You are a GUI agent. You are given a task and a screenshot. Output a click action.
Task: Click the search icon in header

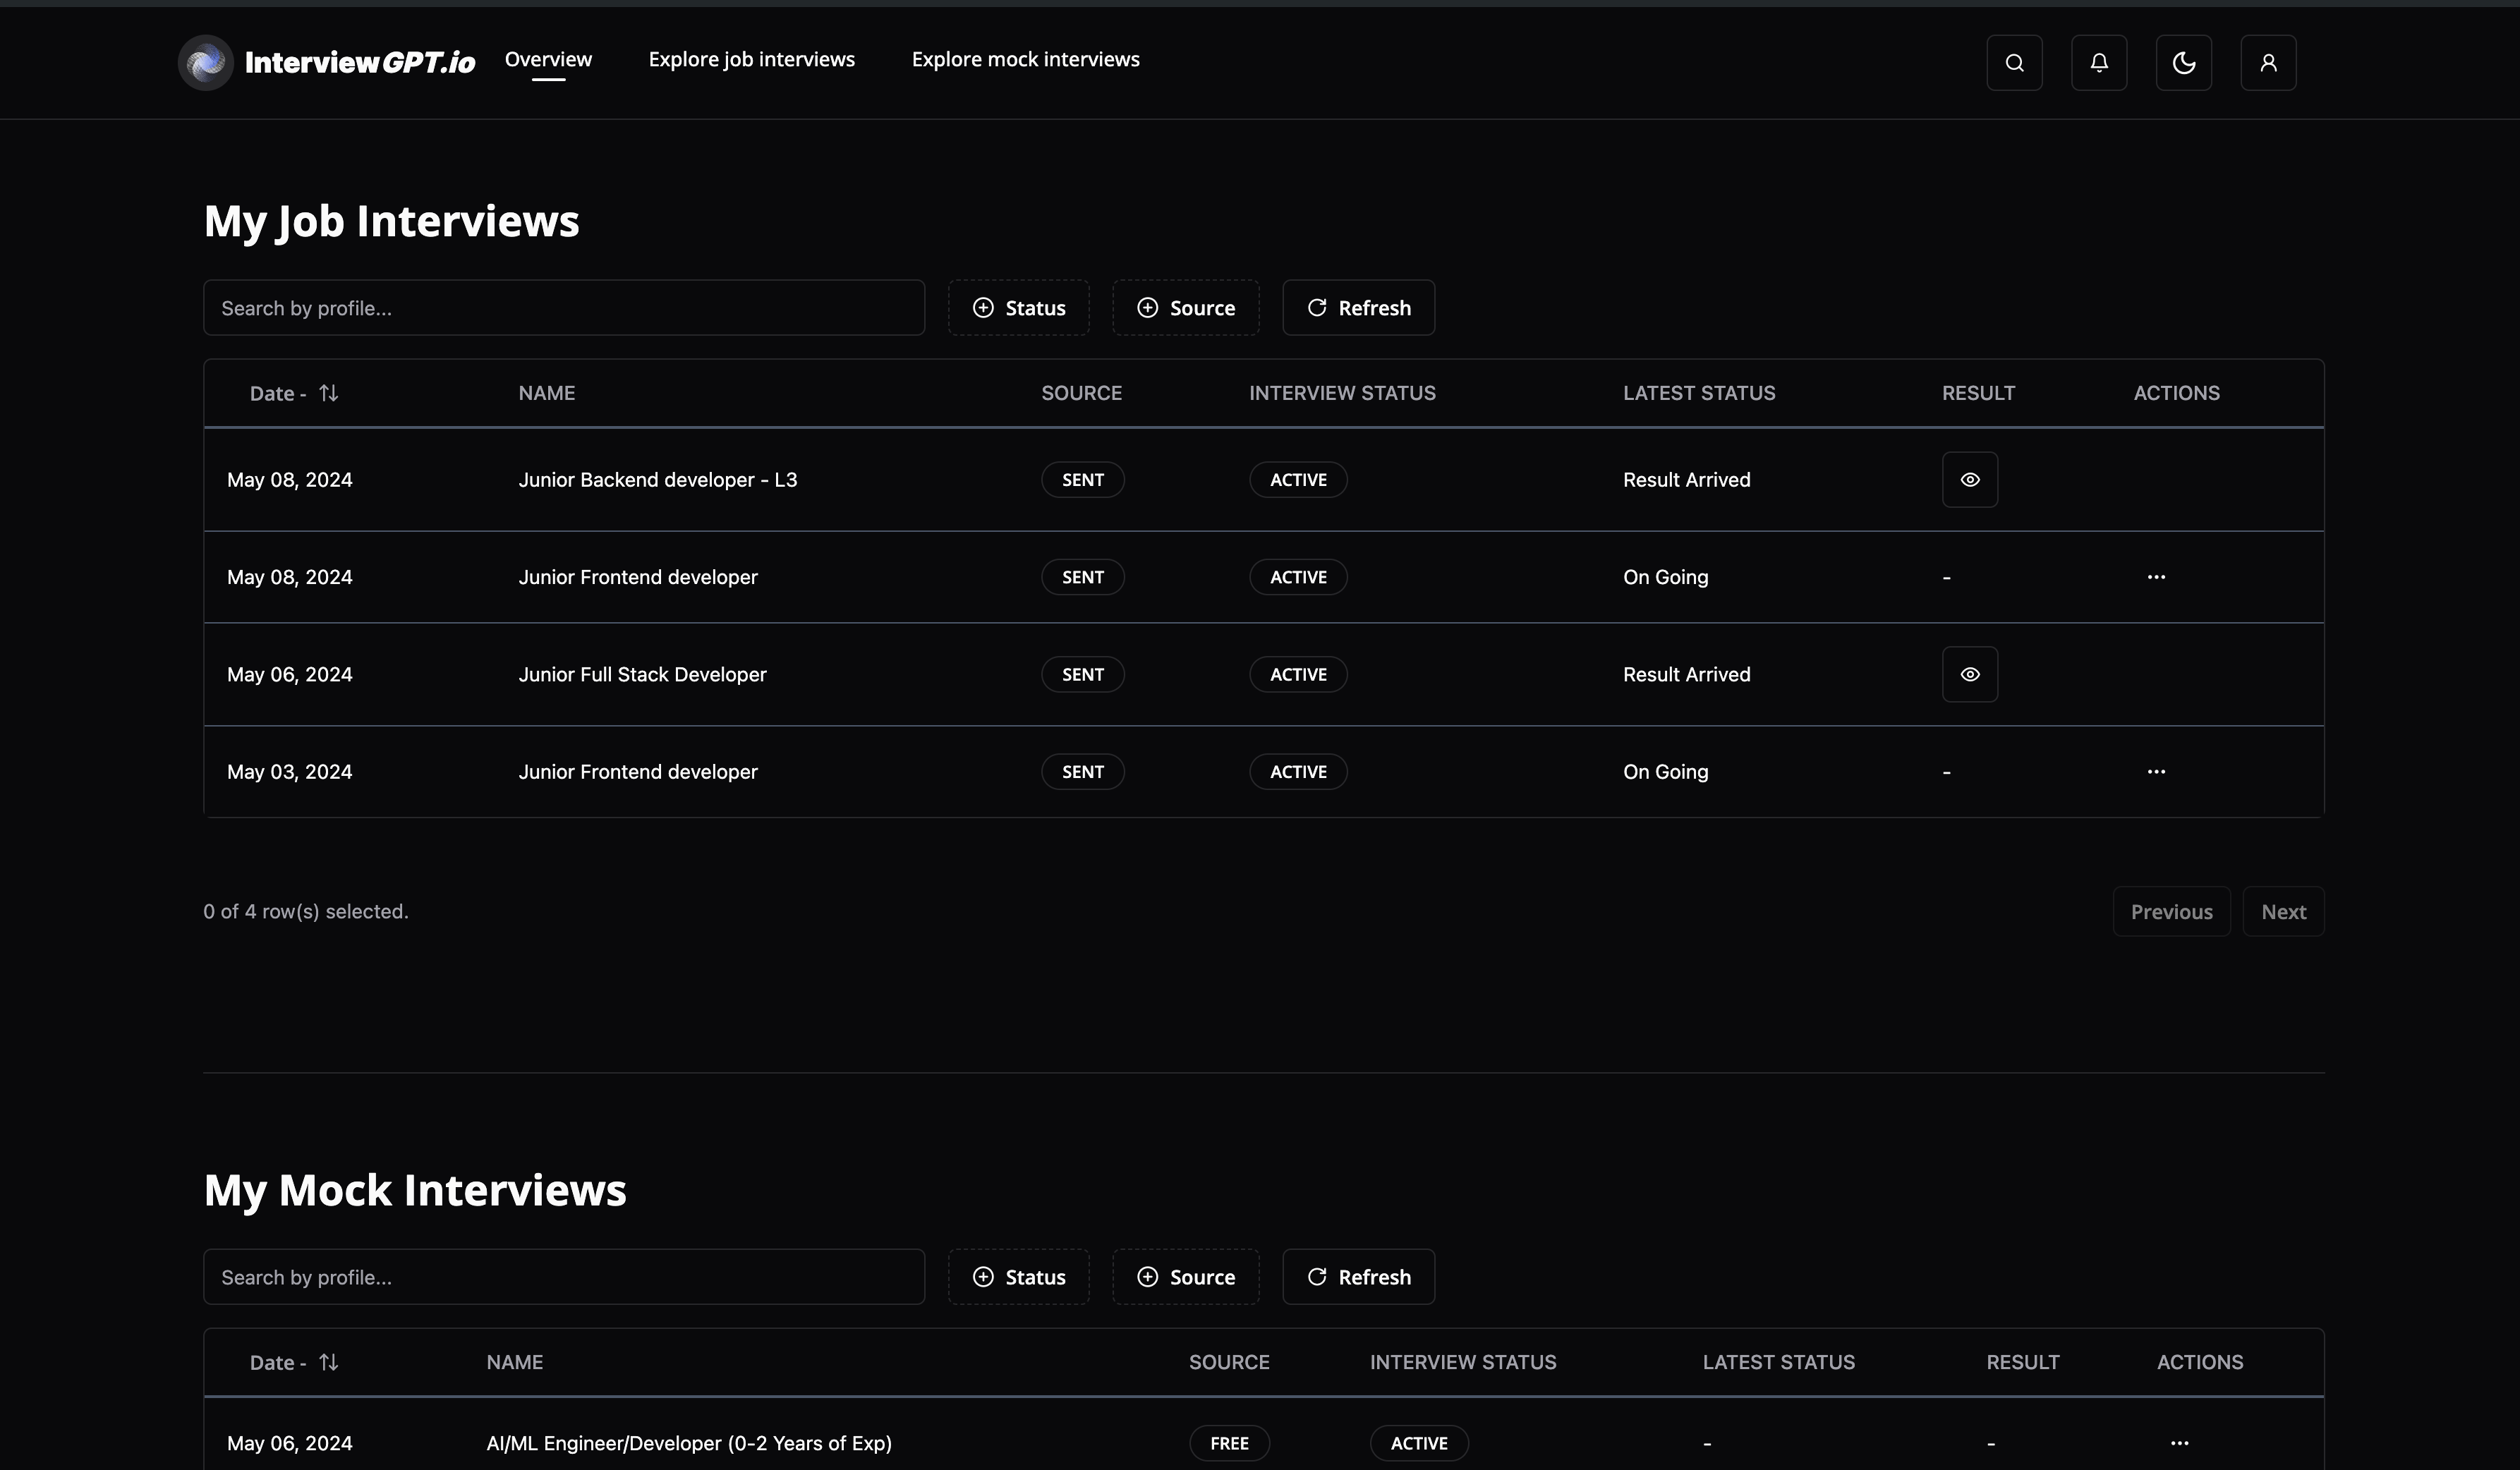coord(2014,63)
